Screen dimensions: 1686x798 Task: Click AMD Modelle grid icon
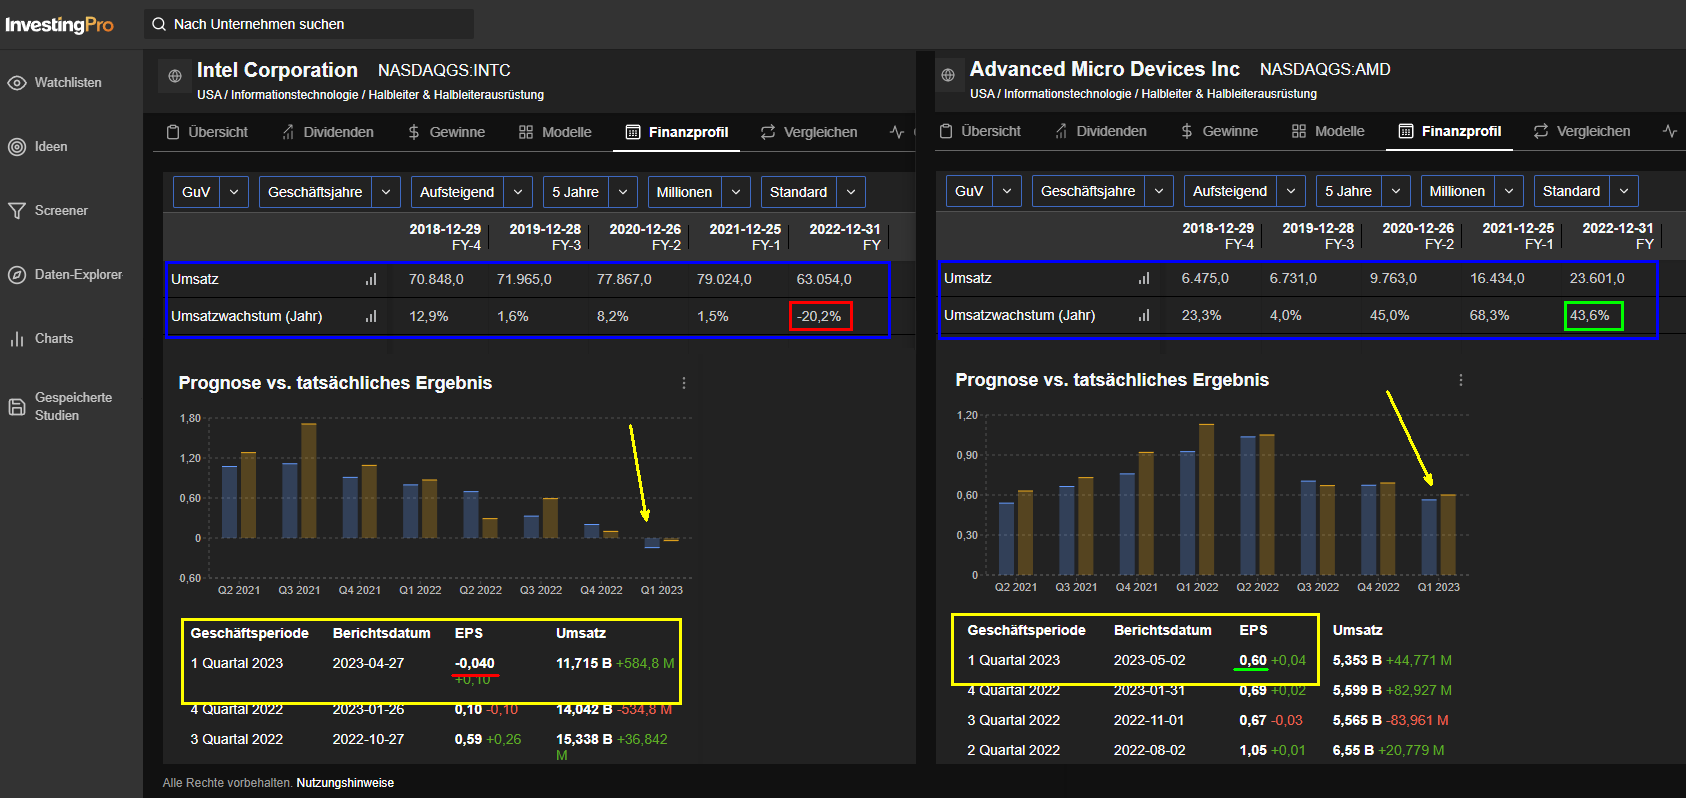point(1299,131)
